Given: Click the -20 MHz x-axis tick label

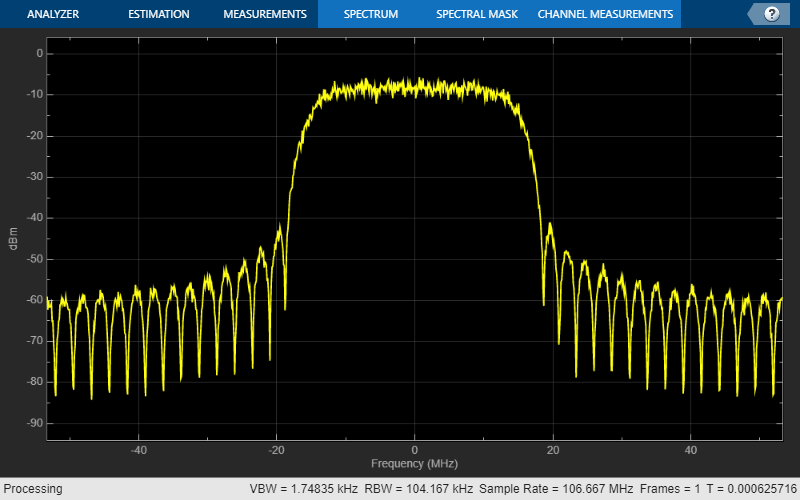Looking at the screenshot, I should click(x=276, y=450).
